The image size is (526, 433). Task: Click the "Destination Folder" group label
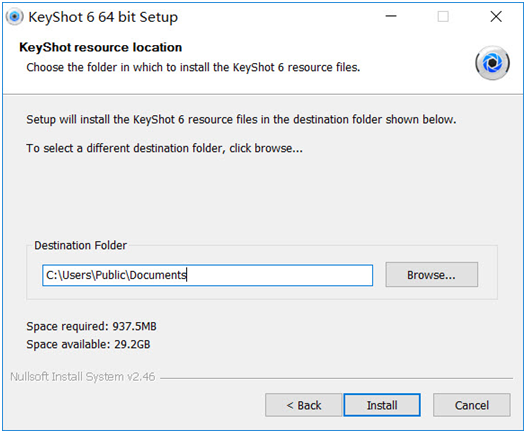click(81, 245)
